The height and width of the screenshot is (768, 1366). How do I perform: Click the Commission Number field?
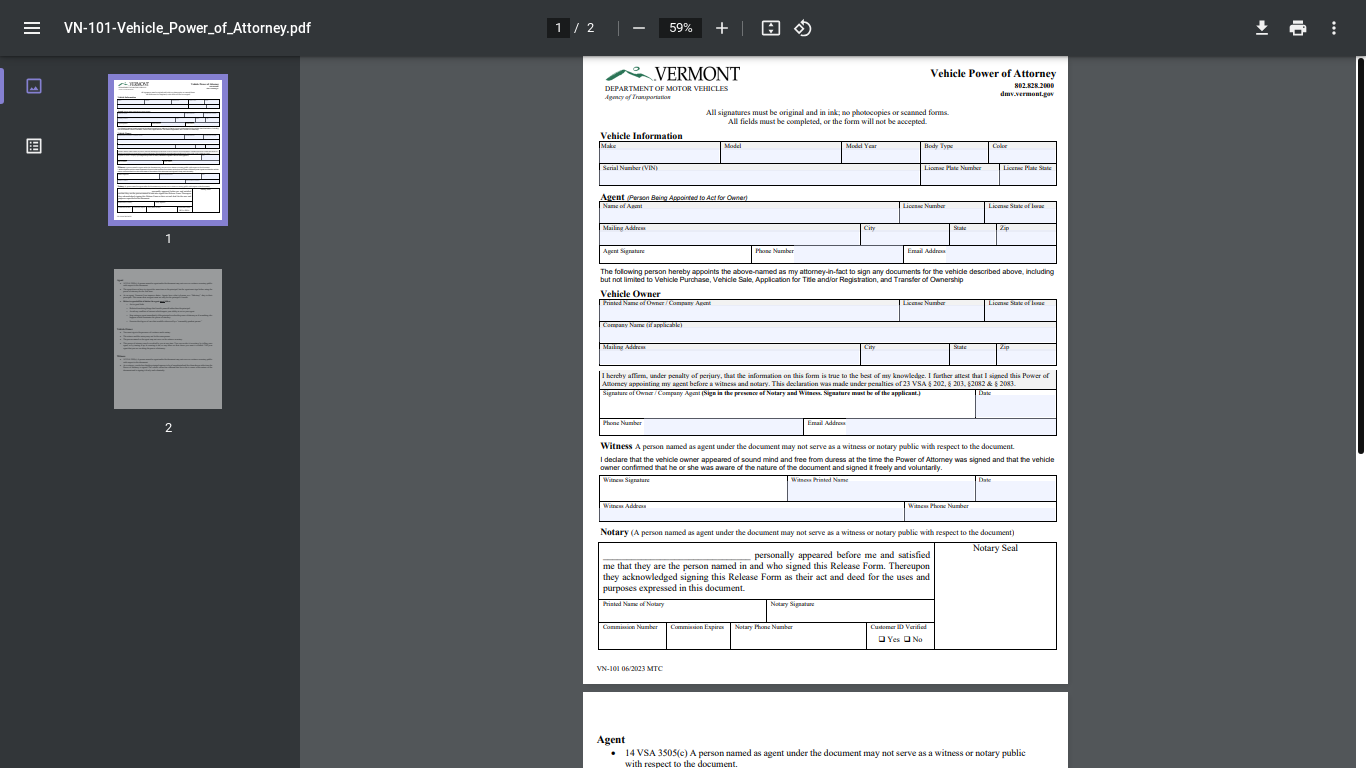pyautogui.click(x=633, y=636)
